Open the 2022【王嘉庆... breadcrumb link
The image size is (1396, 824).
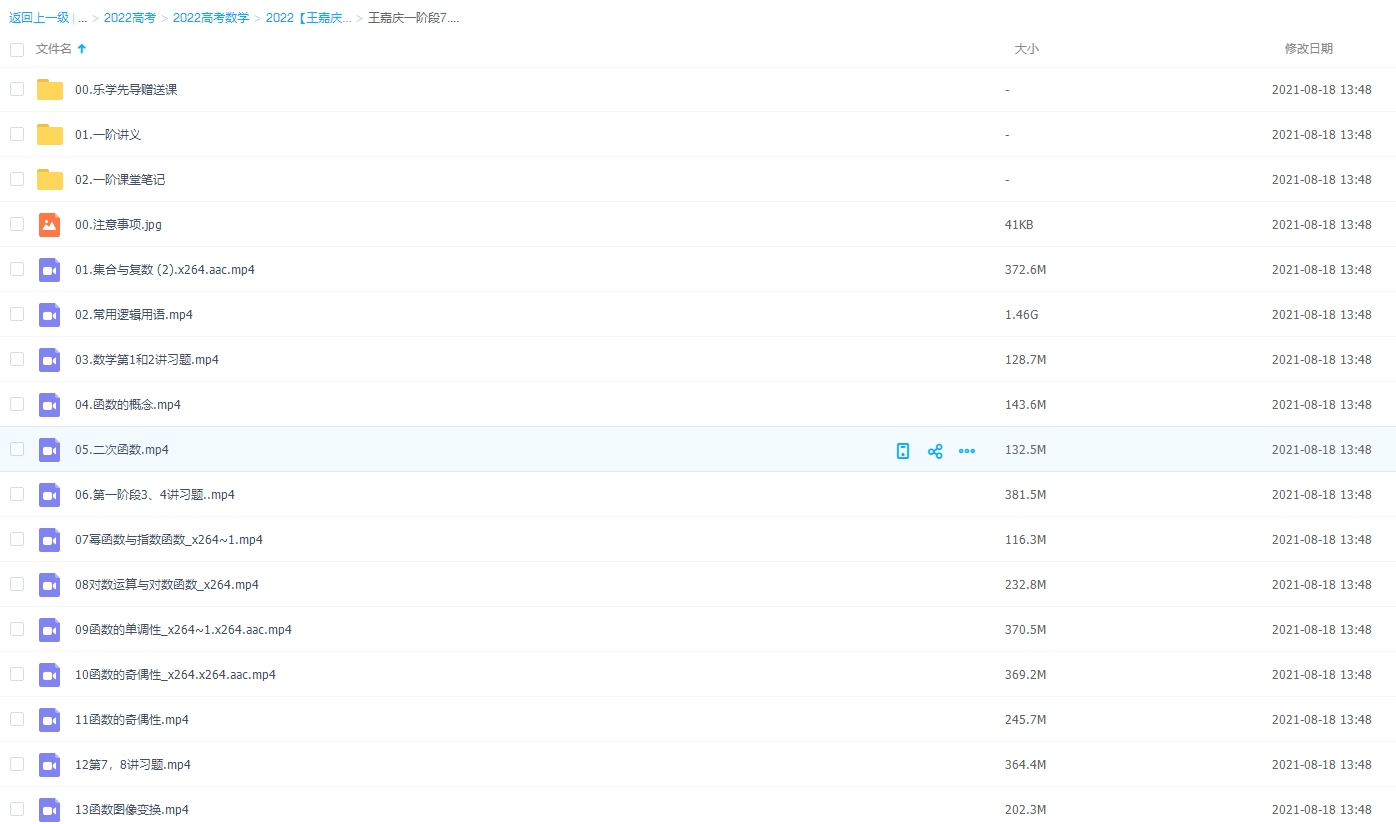[308, 18]
